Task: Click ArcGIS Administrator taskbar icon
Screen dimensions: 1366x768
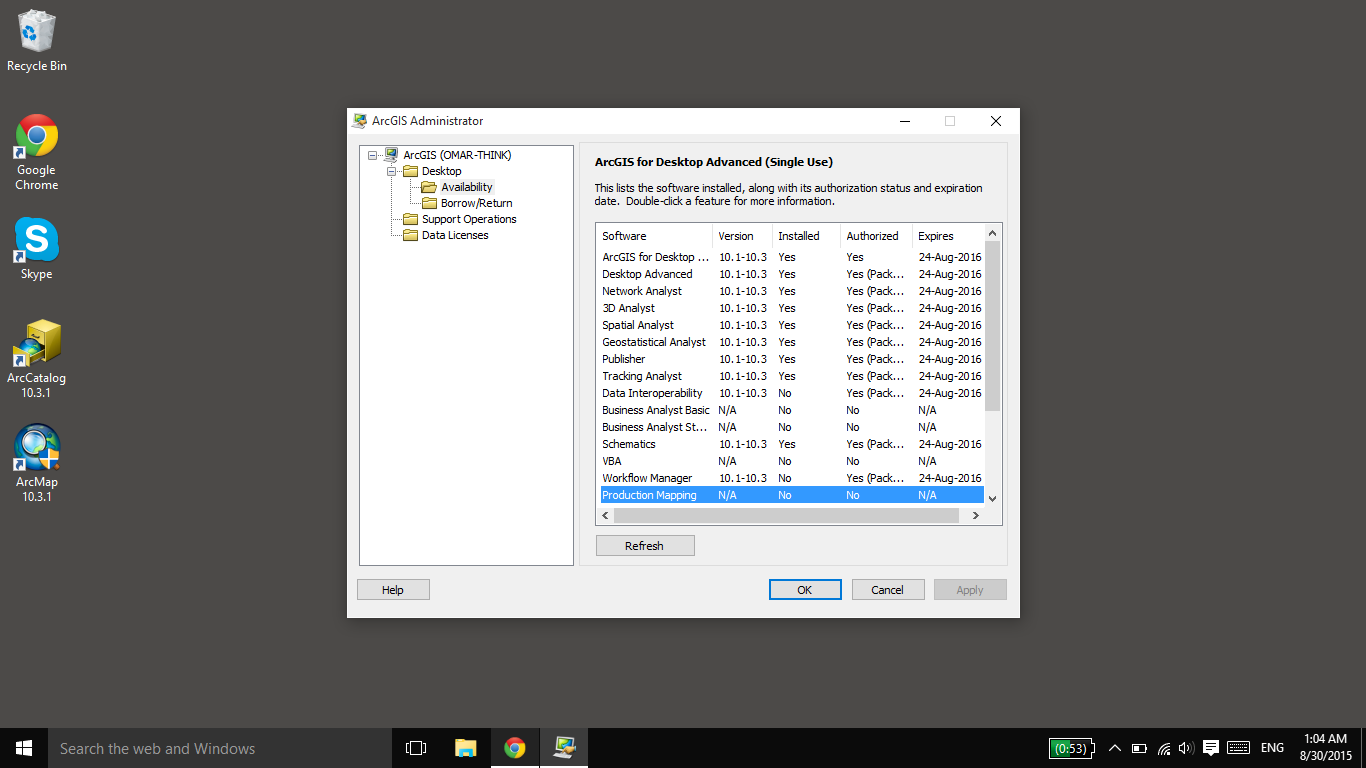Action: click(x=564, y=748)
